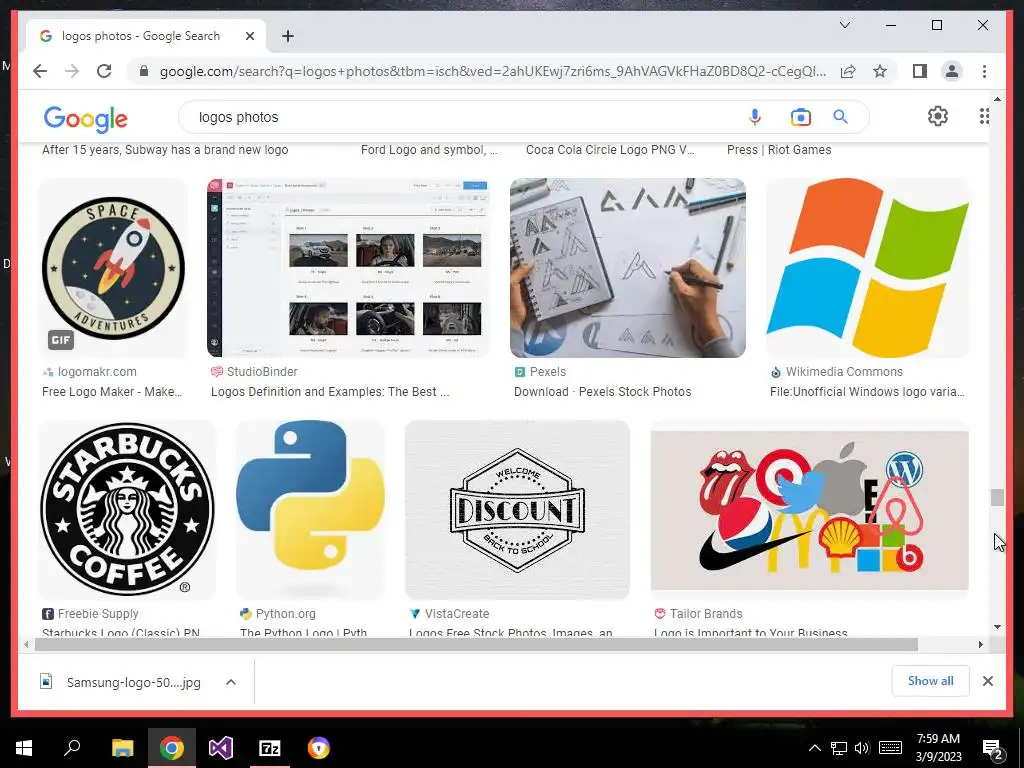This screenshot has height=768, width=1024.
Task: Open the tab search chevron
Action: coord(844,25)
